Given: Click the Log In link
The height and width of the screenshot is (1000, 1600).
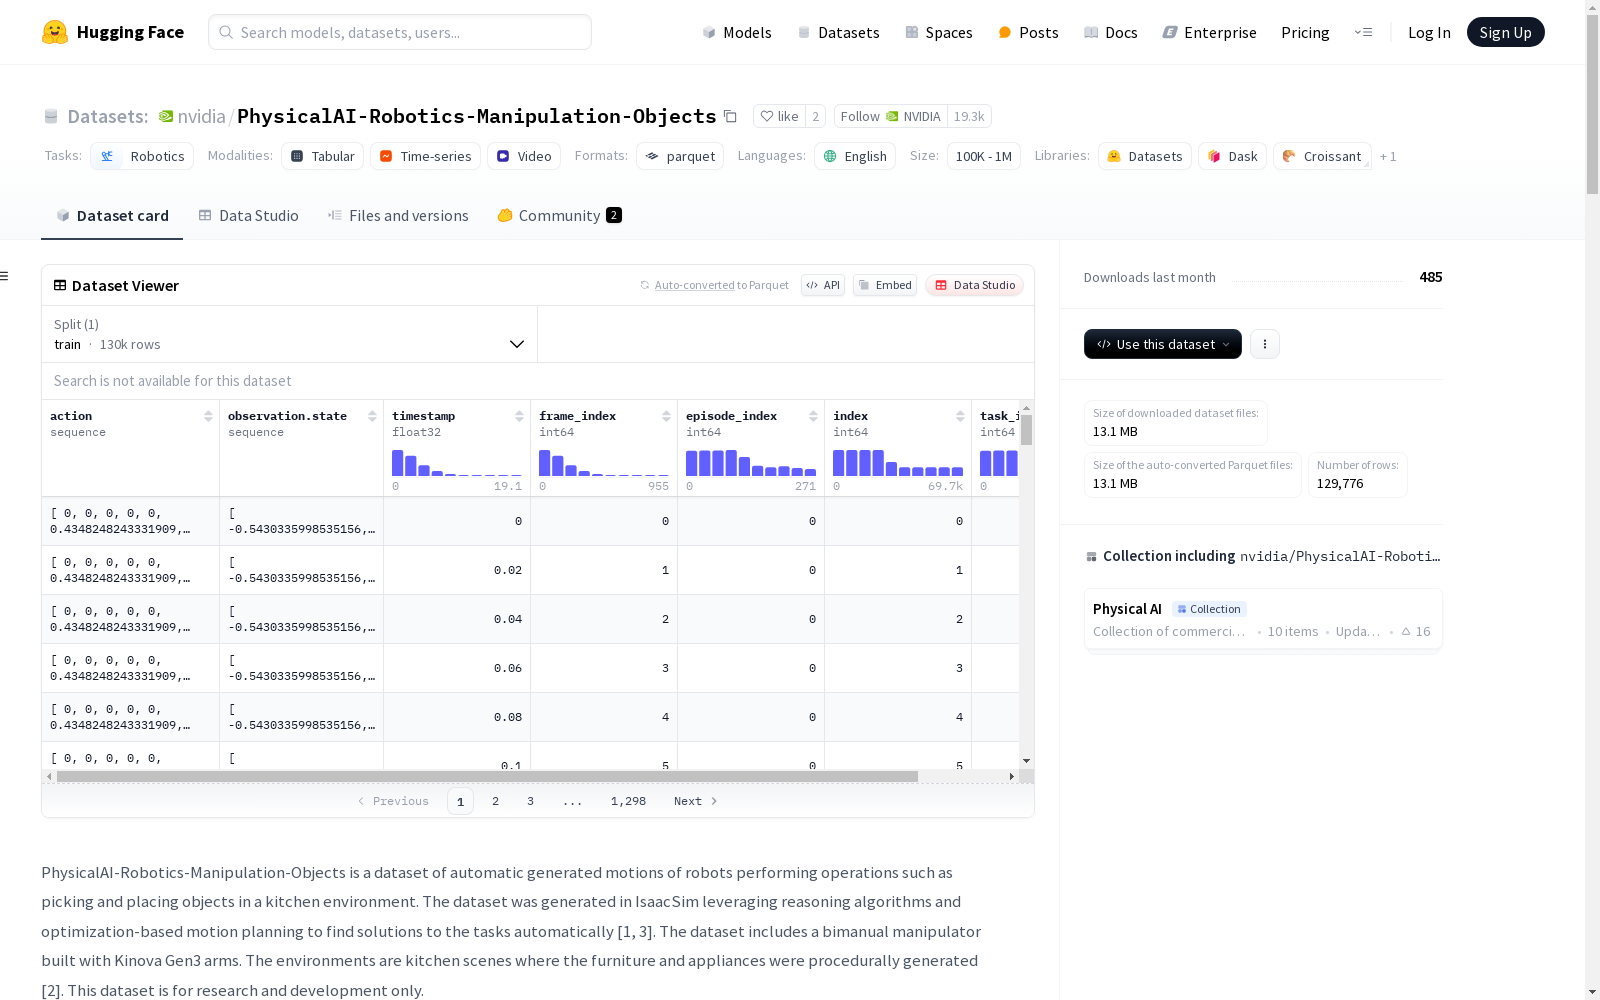Looking at the screenshot, I should pos(1429,32).
